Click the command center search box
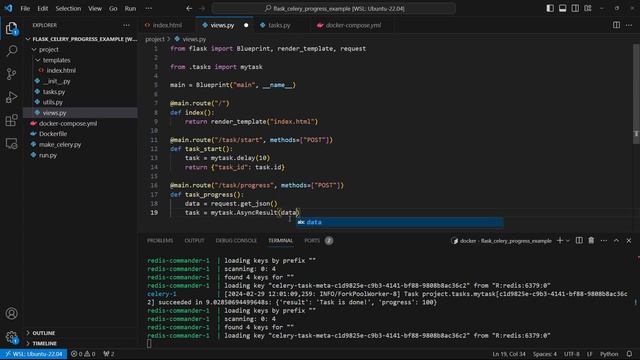 coord(333,8)
